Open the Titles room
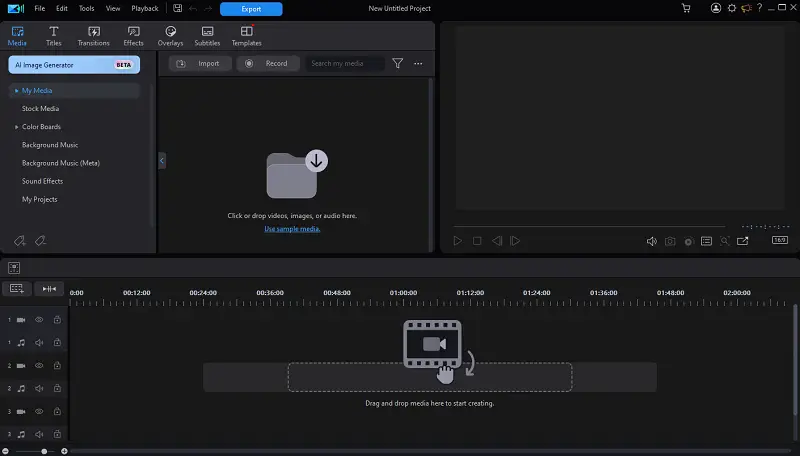 point(54,36)
